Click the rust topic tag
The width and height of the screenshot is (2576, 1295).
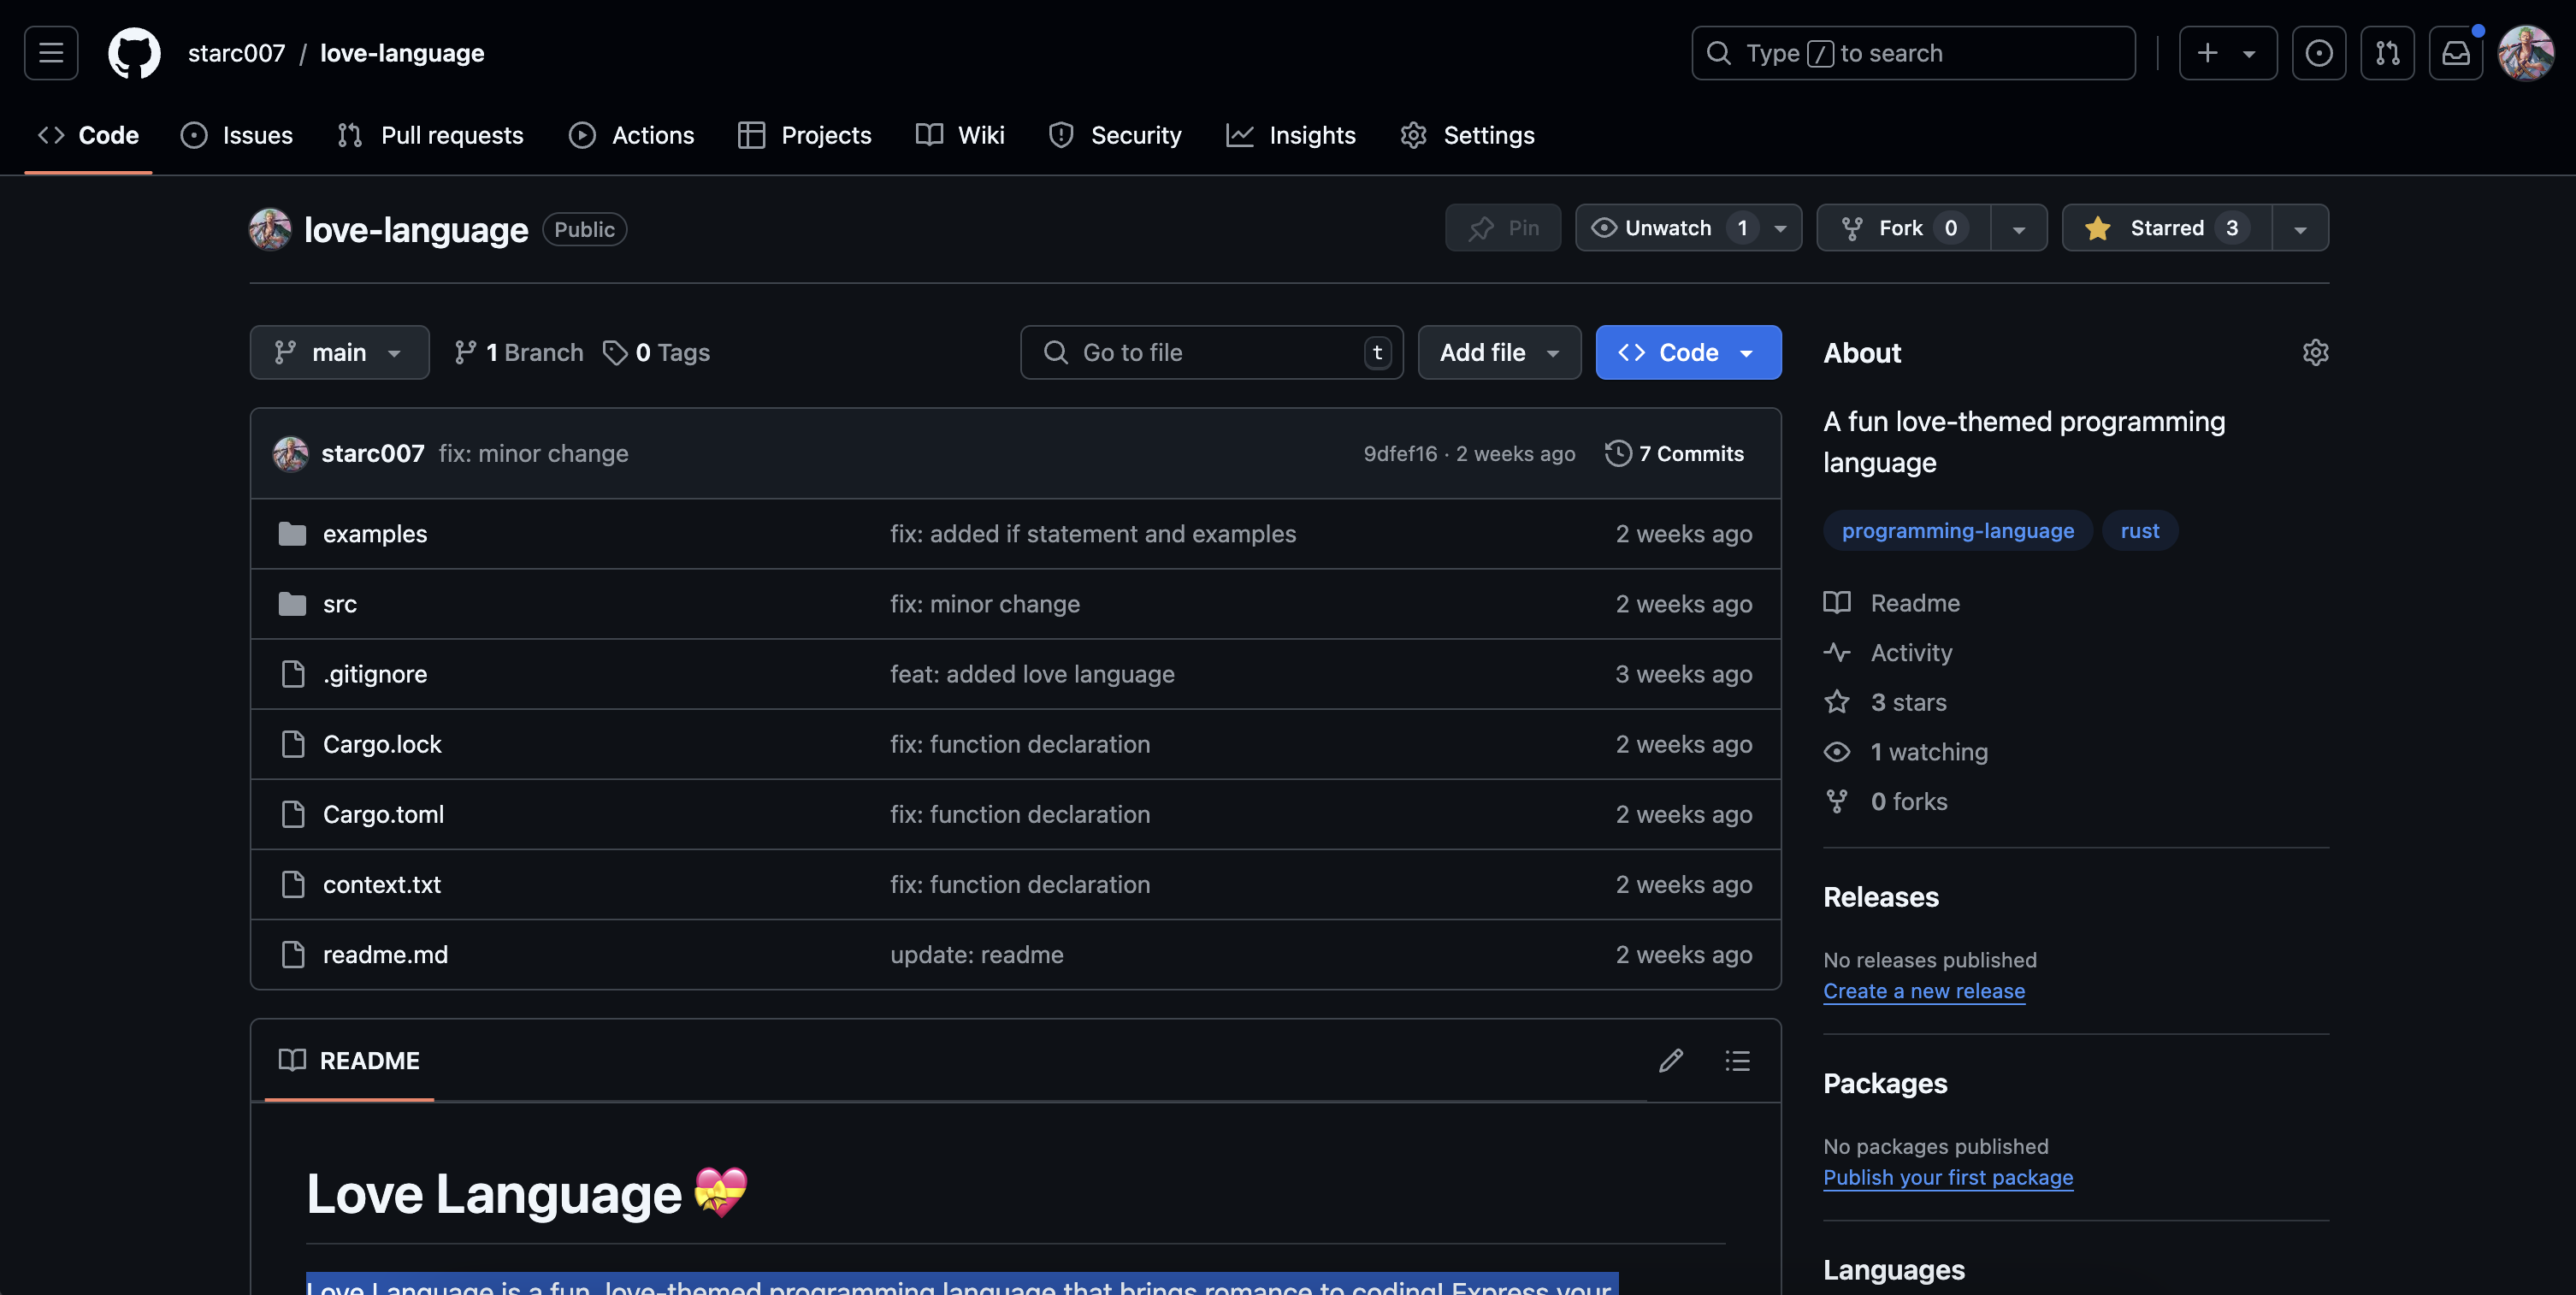2139,531
